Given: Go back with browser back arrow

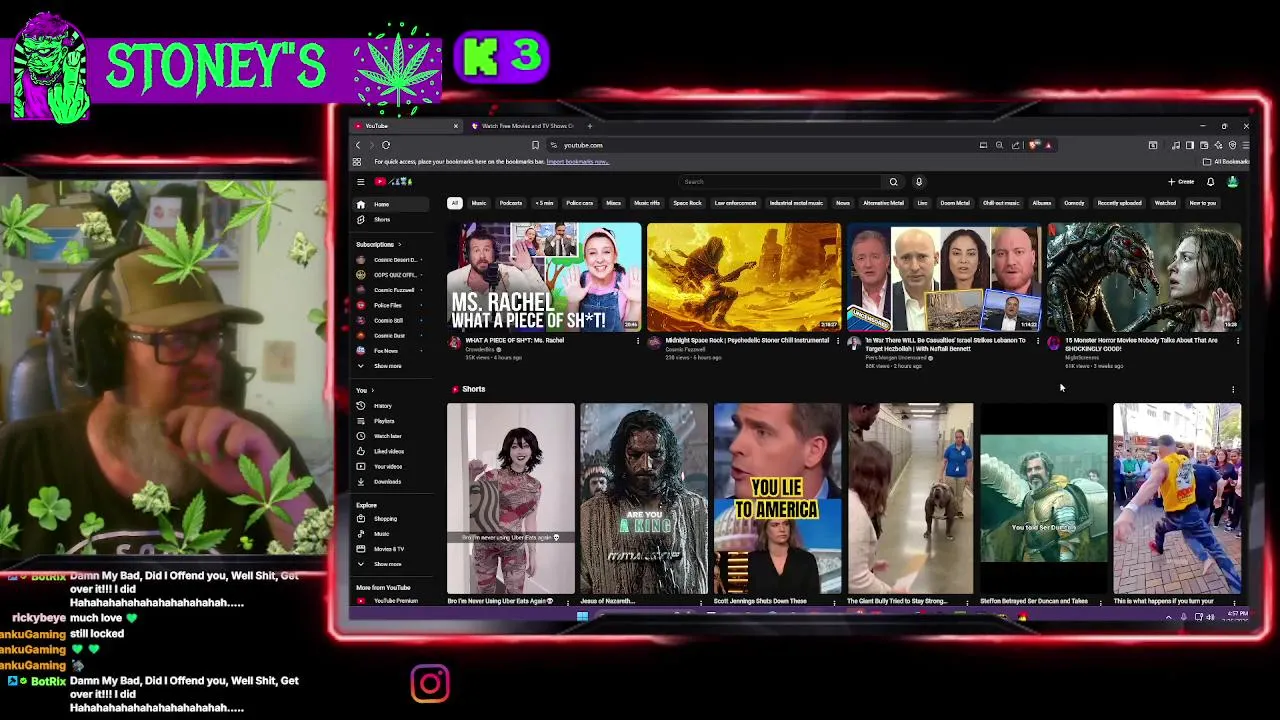Looking at the screenshot, I should [358, 145].
